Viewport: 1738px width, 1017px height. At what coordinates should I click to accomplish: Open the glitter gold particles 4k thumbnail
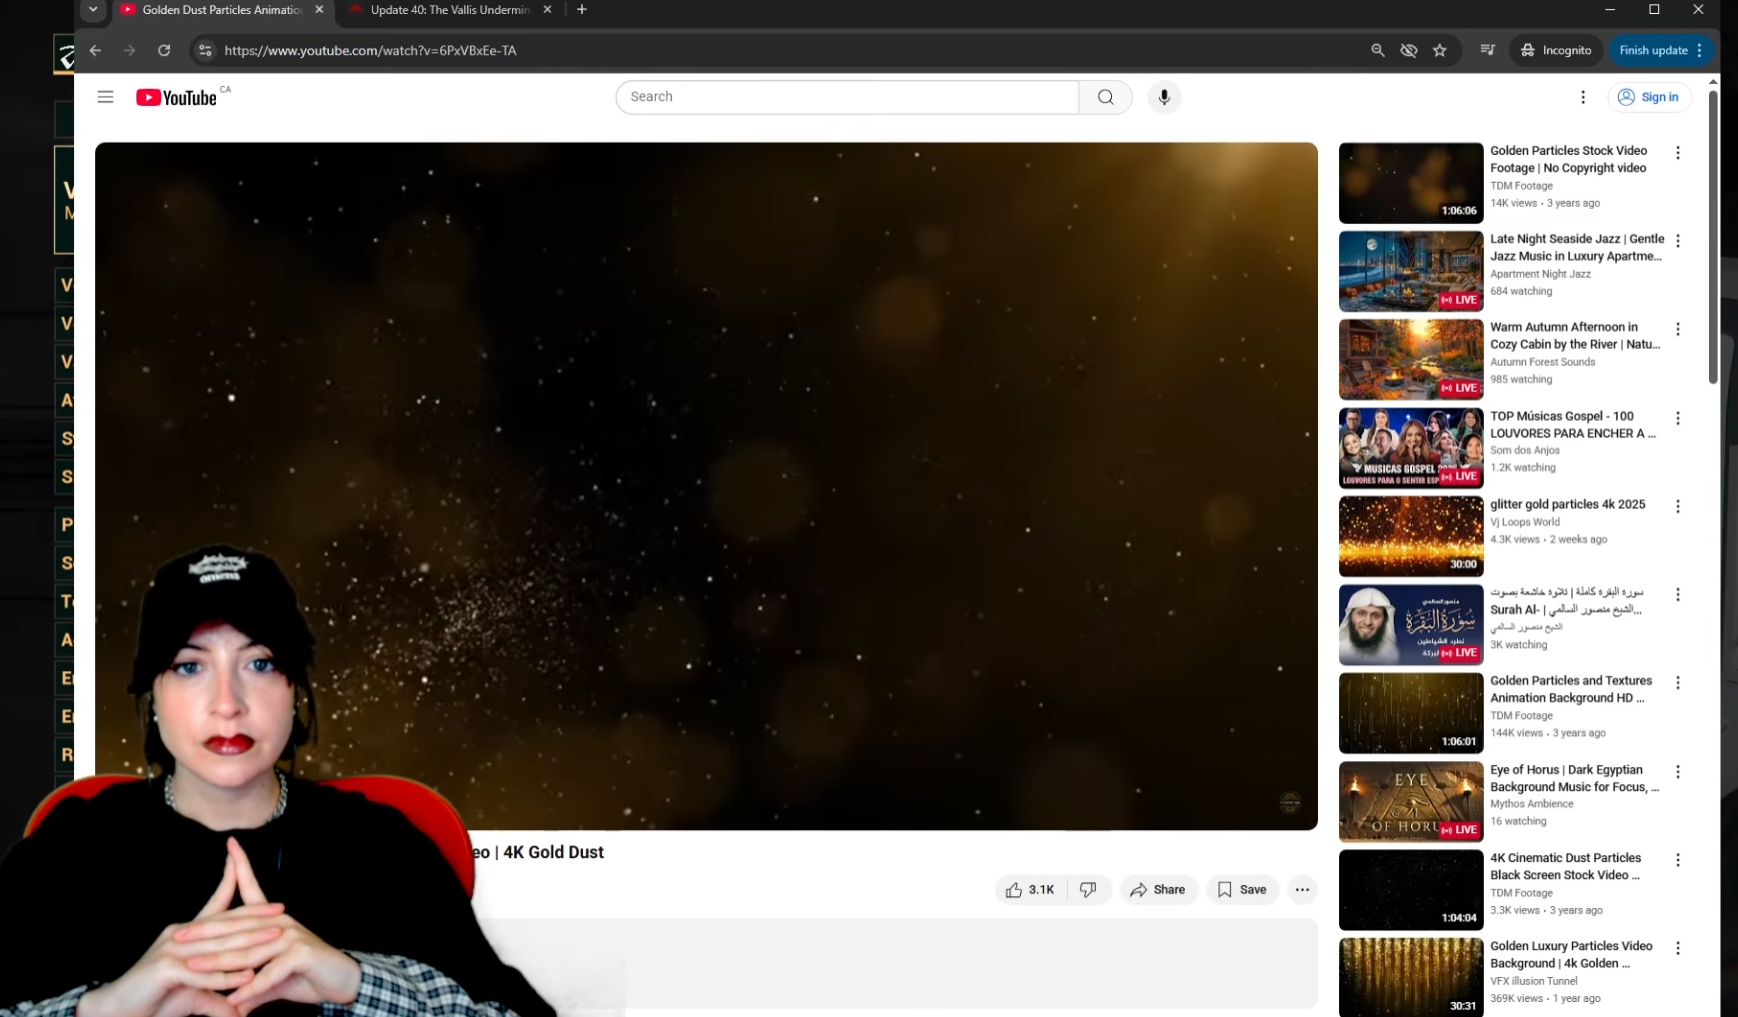(1411, 536)
